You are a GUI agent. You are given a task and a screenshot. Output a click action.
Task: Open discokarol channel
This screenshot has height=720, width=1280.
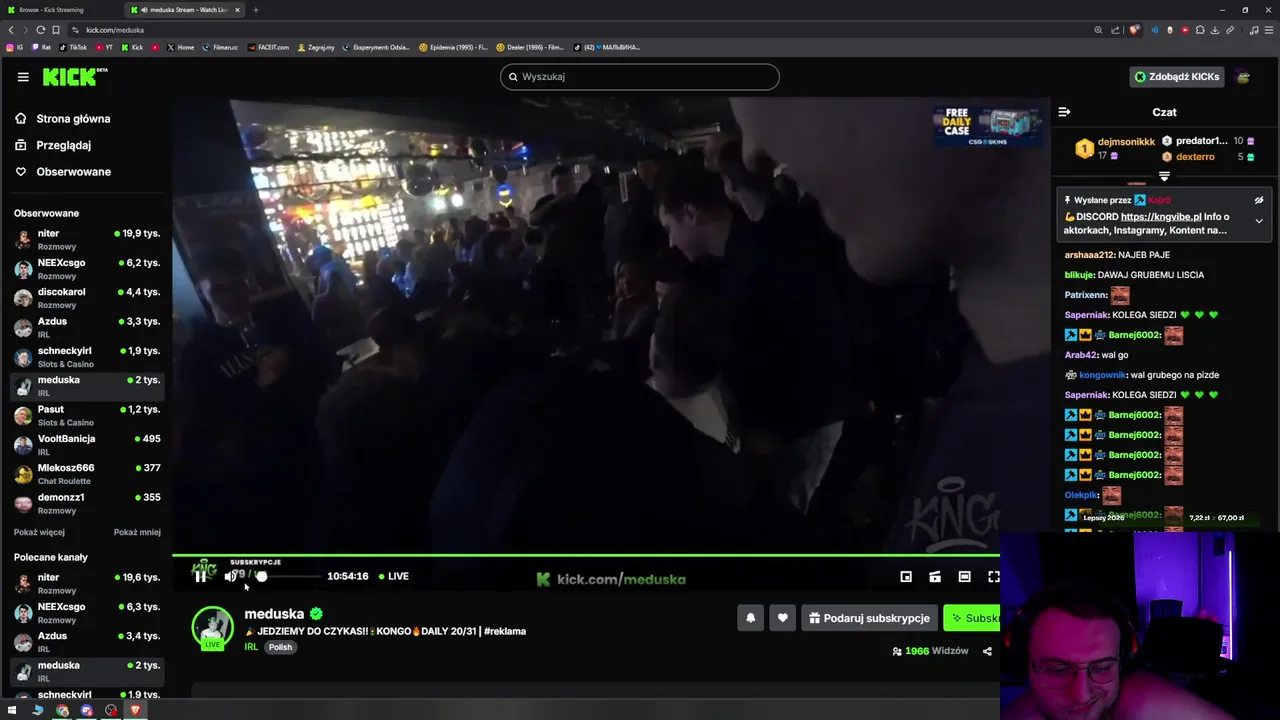(87, 298)
